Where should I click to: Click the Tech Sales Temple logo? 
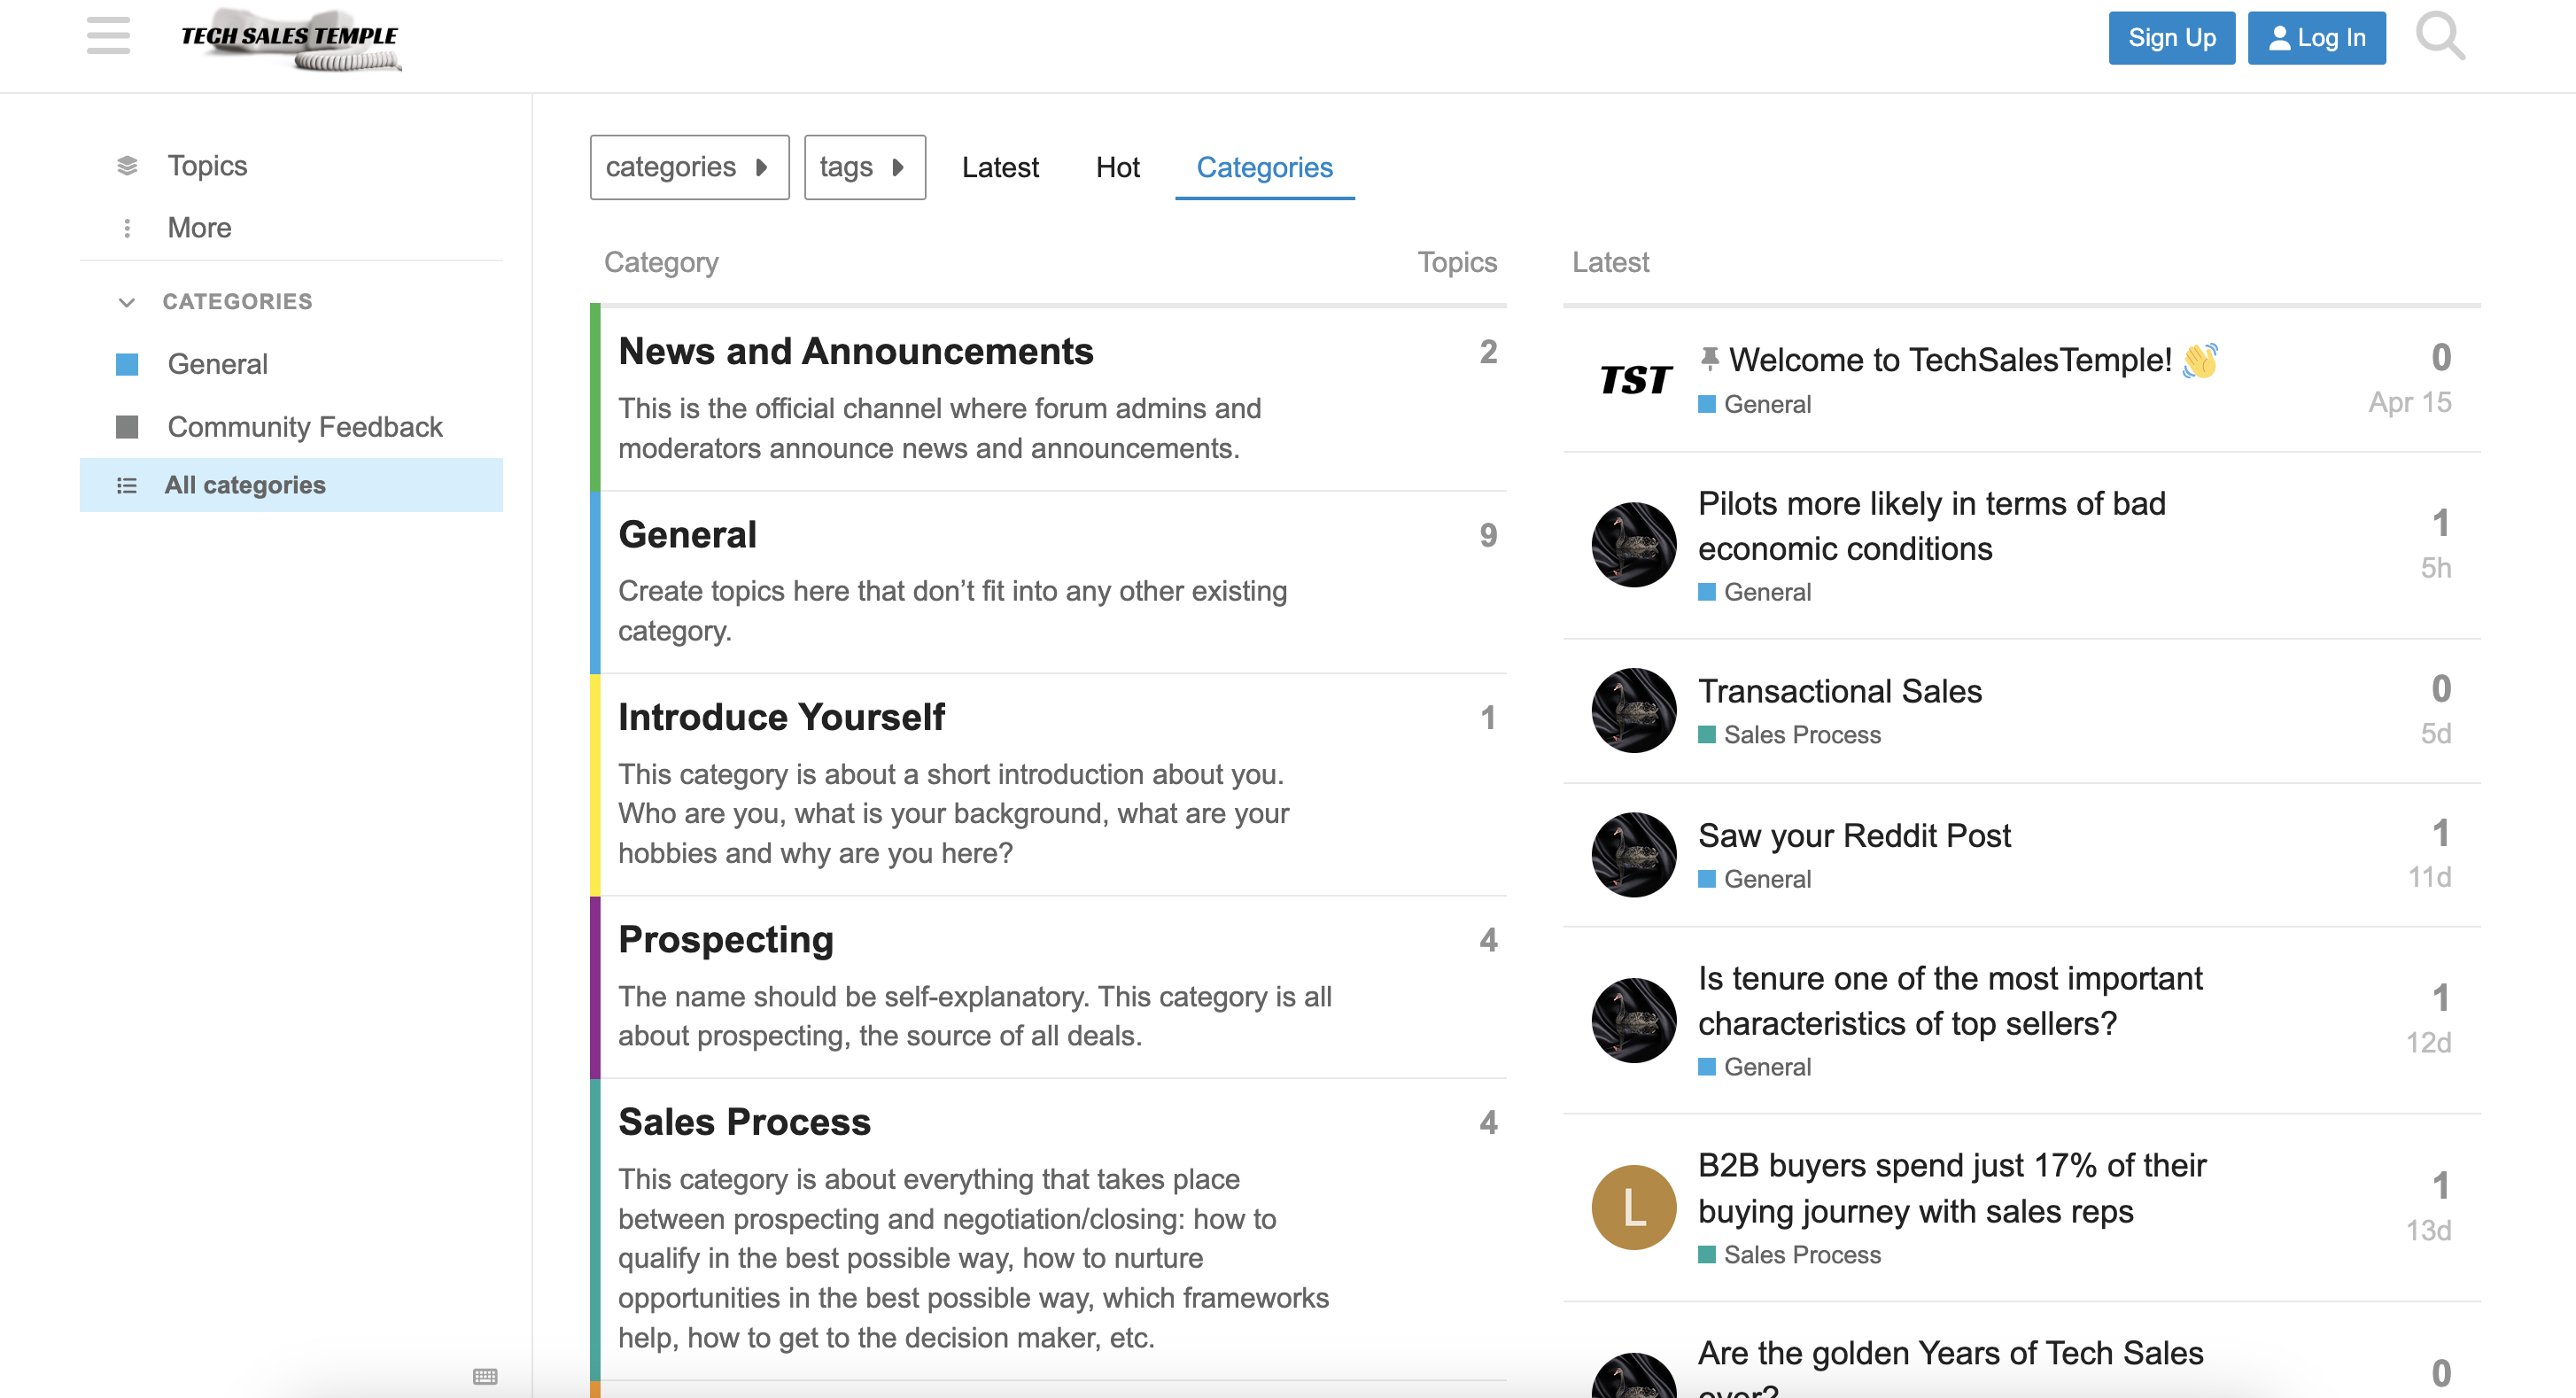click(290, 40)
